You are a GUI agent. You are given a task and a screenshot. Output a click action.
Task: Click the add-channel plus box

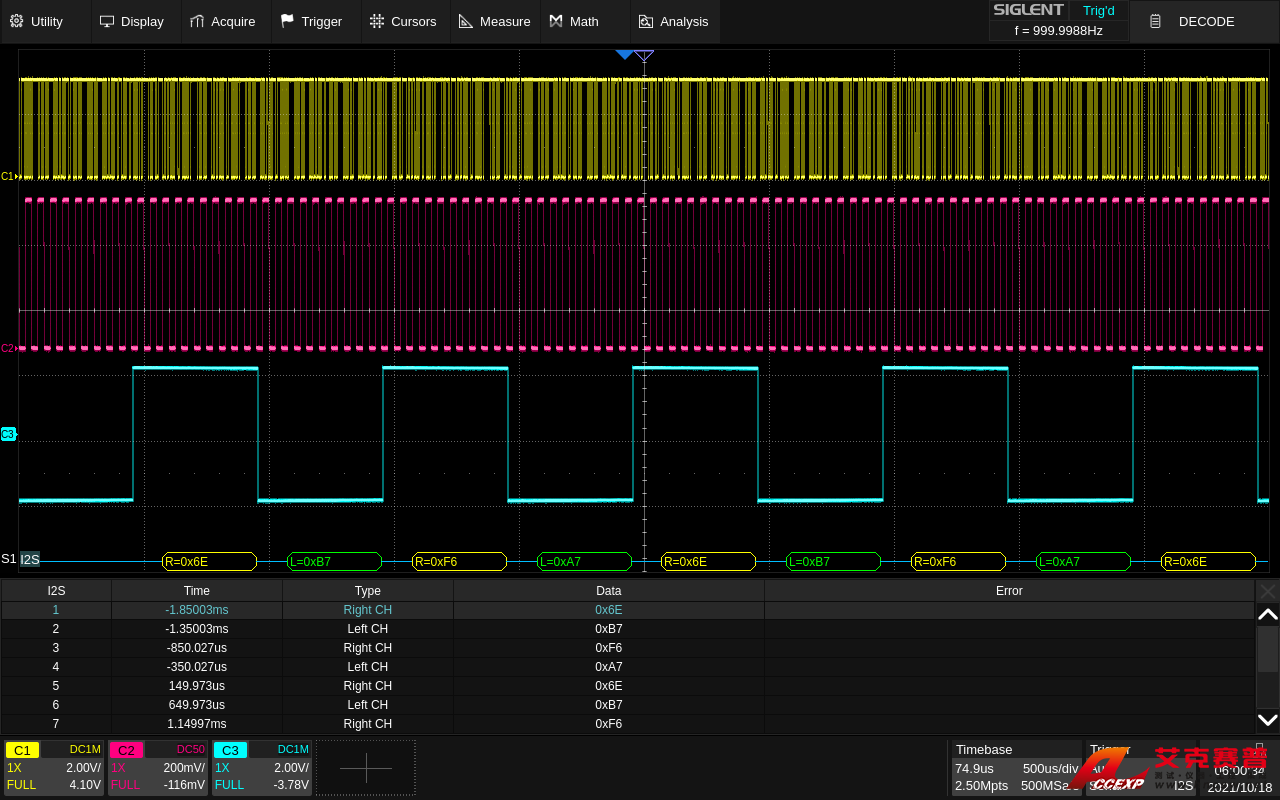(365, 768)
